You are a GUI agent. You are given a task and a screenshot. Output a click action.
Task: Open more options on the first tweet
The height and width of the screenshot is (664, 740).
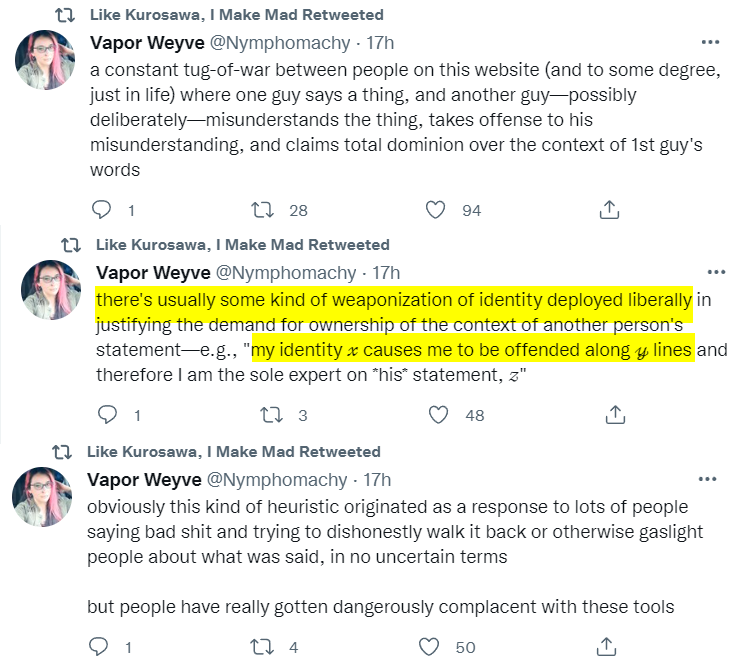pyautogui.click(x=710, y=42)
